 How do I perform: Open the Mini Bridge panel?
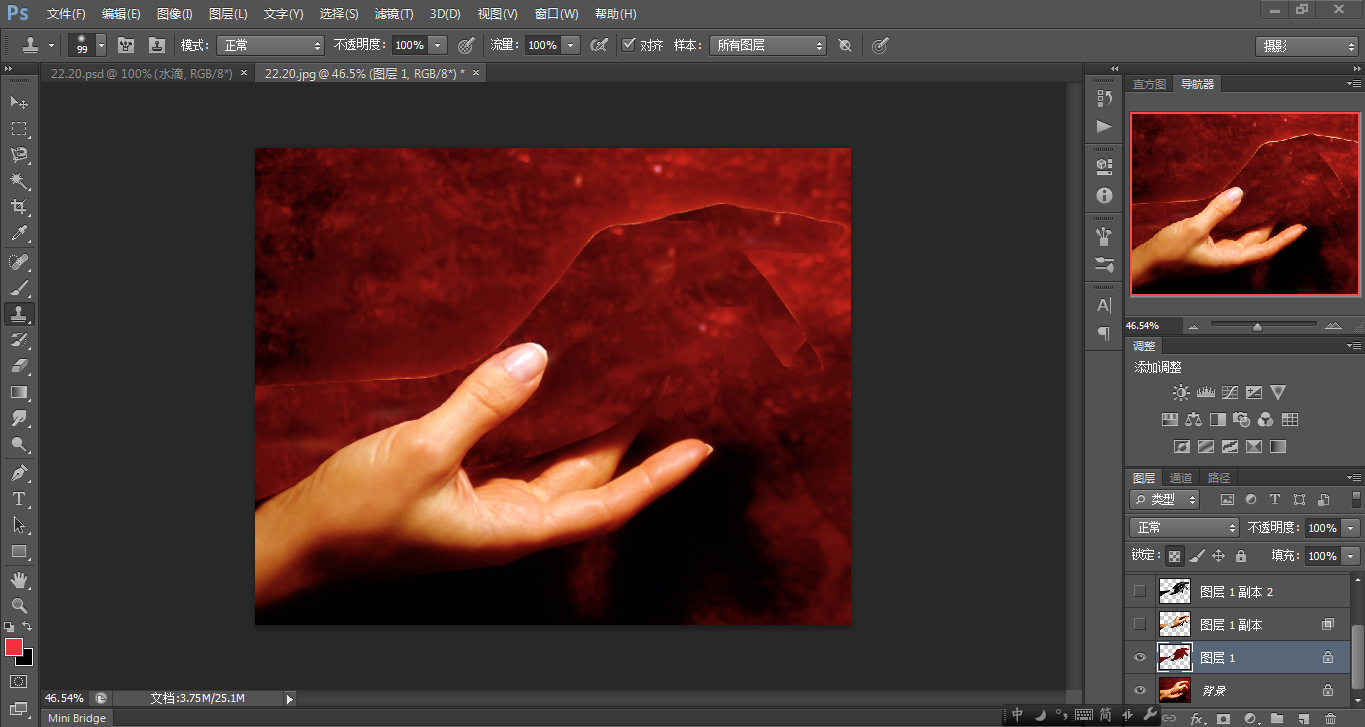click(76, 717)
